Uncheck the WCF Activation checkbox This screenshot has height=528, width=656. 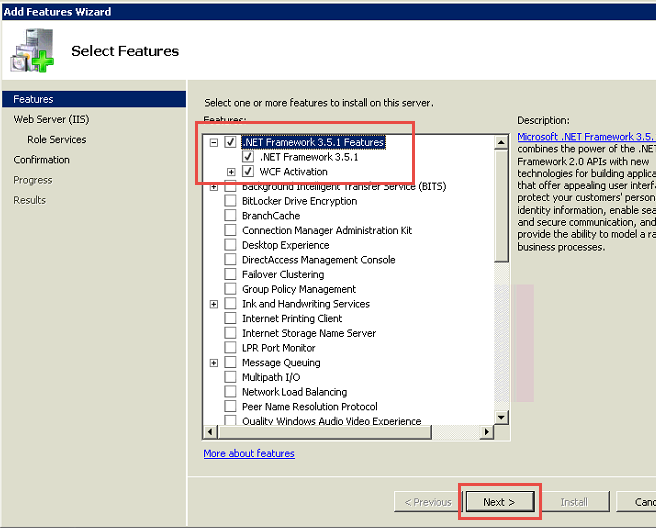[x=248, y=172]
